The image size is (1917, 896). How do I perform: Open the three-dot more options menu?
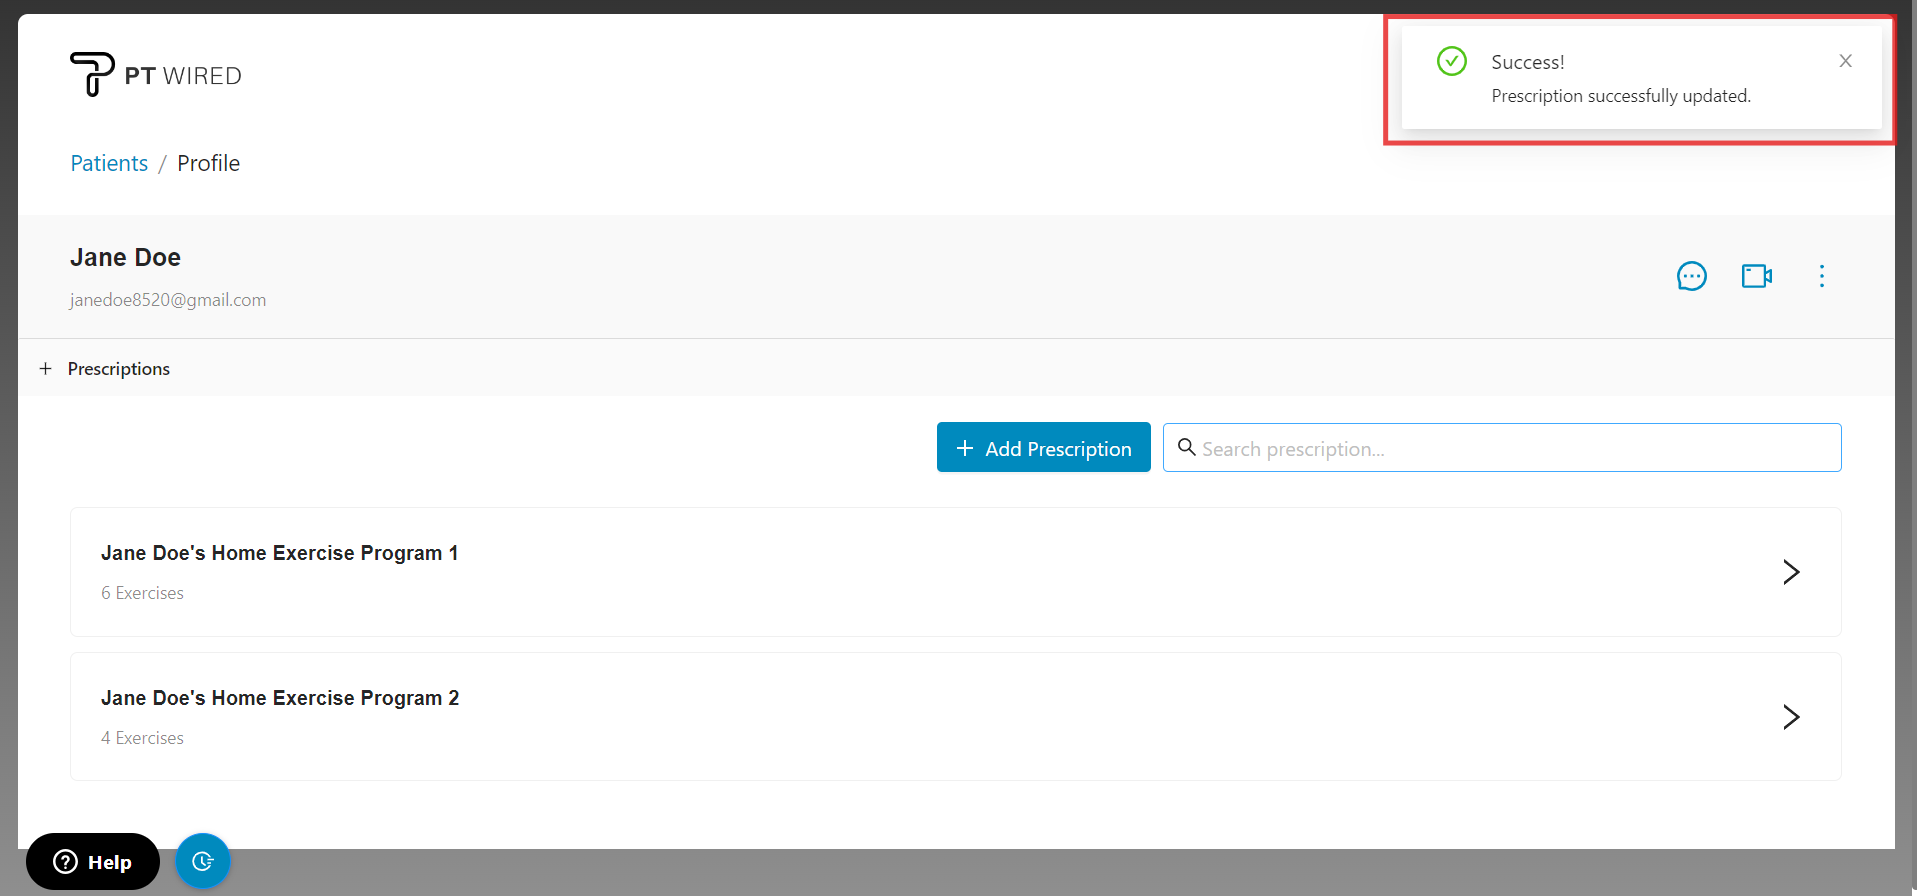pyautogui.click(x=1821, y=276)
